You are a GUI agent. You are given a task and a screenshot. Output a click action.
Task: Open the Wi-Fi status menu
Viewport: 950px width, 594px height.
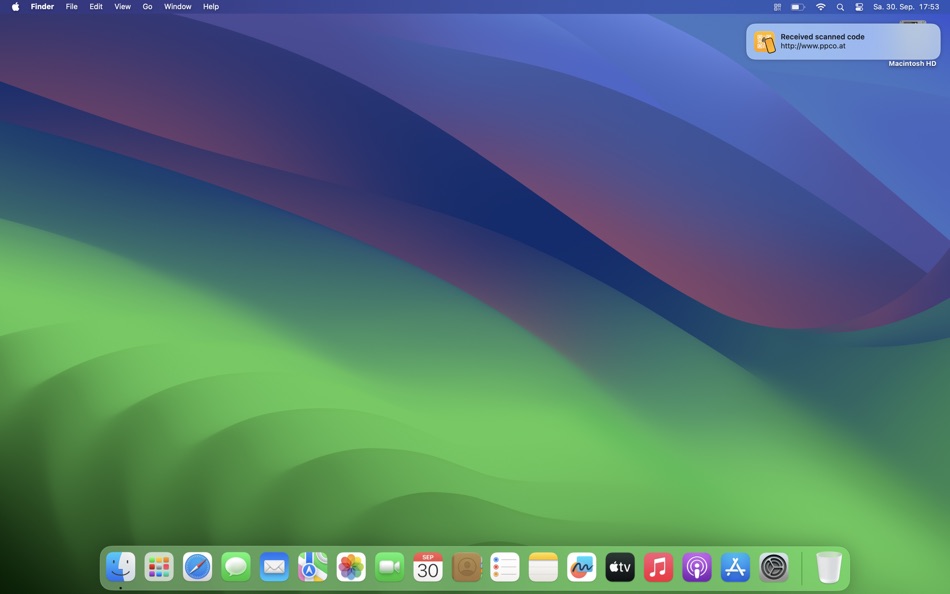coord(820,7)
